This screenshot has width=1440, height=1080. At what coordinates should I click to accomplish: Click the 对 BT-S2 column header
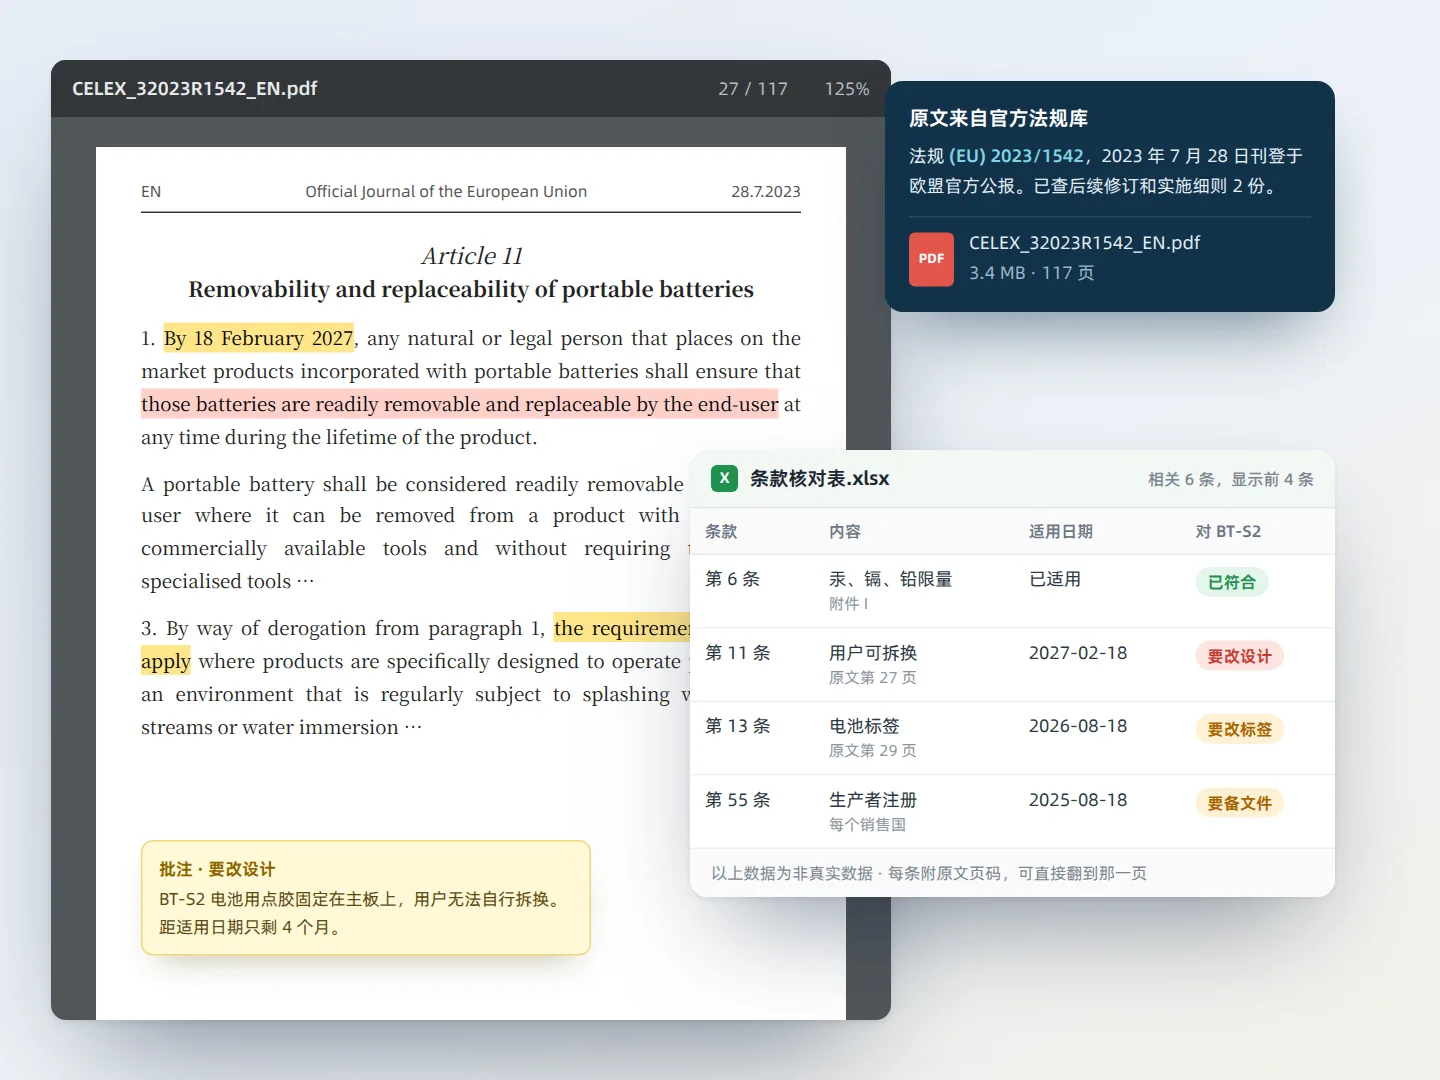[1228, 532]
